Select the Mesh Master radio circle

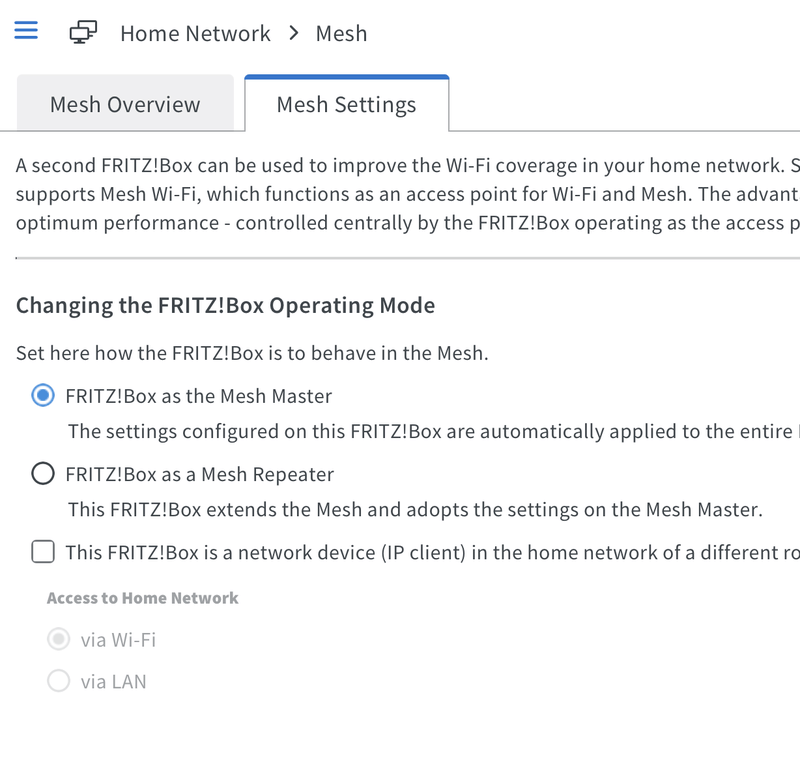tap(43, 395)
